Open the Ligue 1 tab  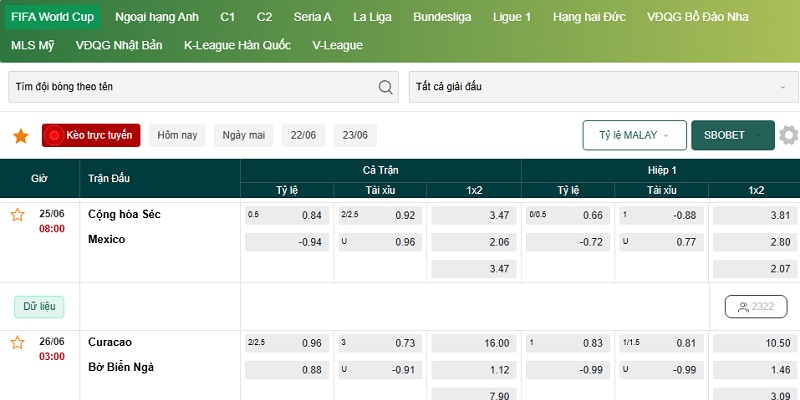pyautogui.click(x=512, y=17)
